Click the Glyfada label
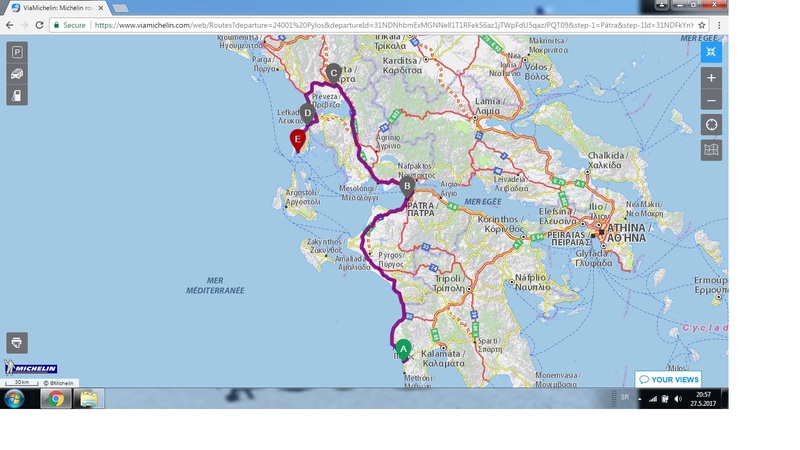The height and width of the screenshot is (450, 800). pos(593,258)
